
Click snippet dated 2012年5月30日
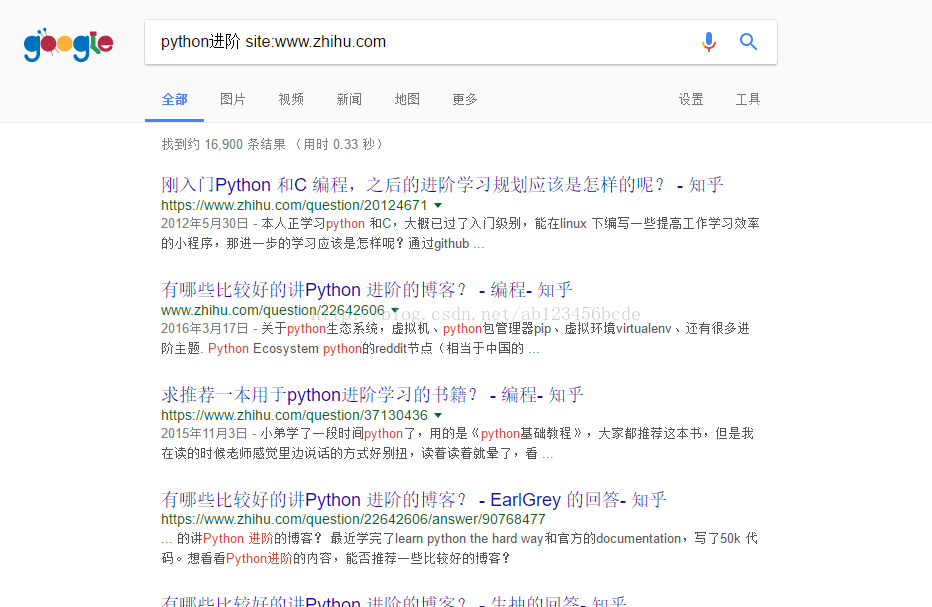click(x=460, y=234)
